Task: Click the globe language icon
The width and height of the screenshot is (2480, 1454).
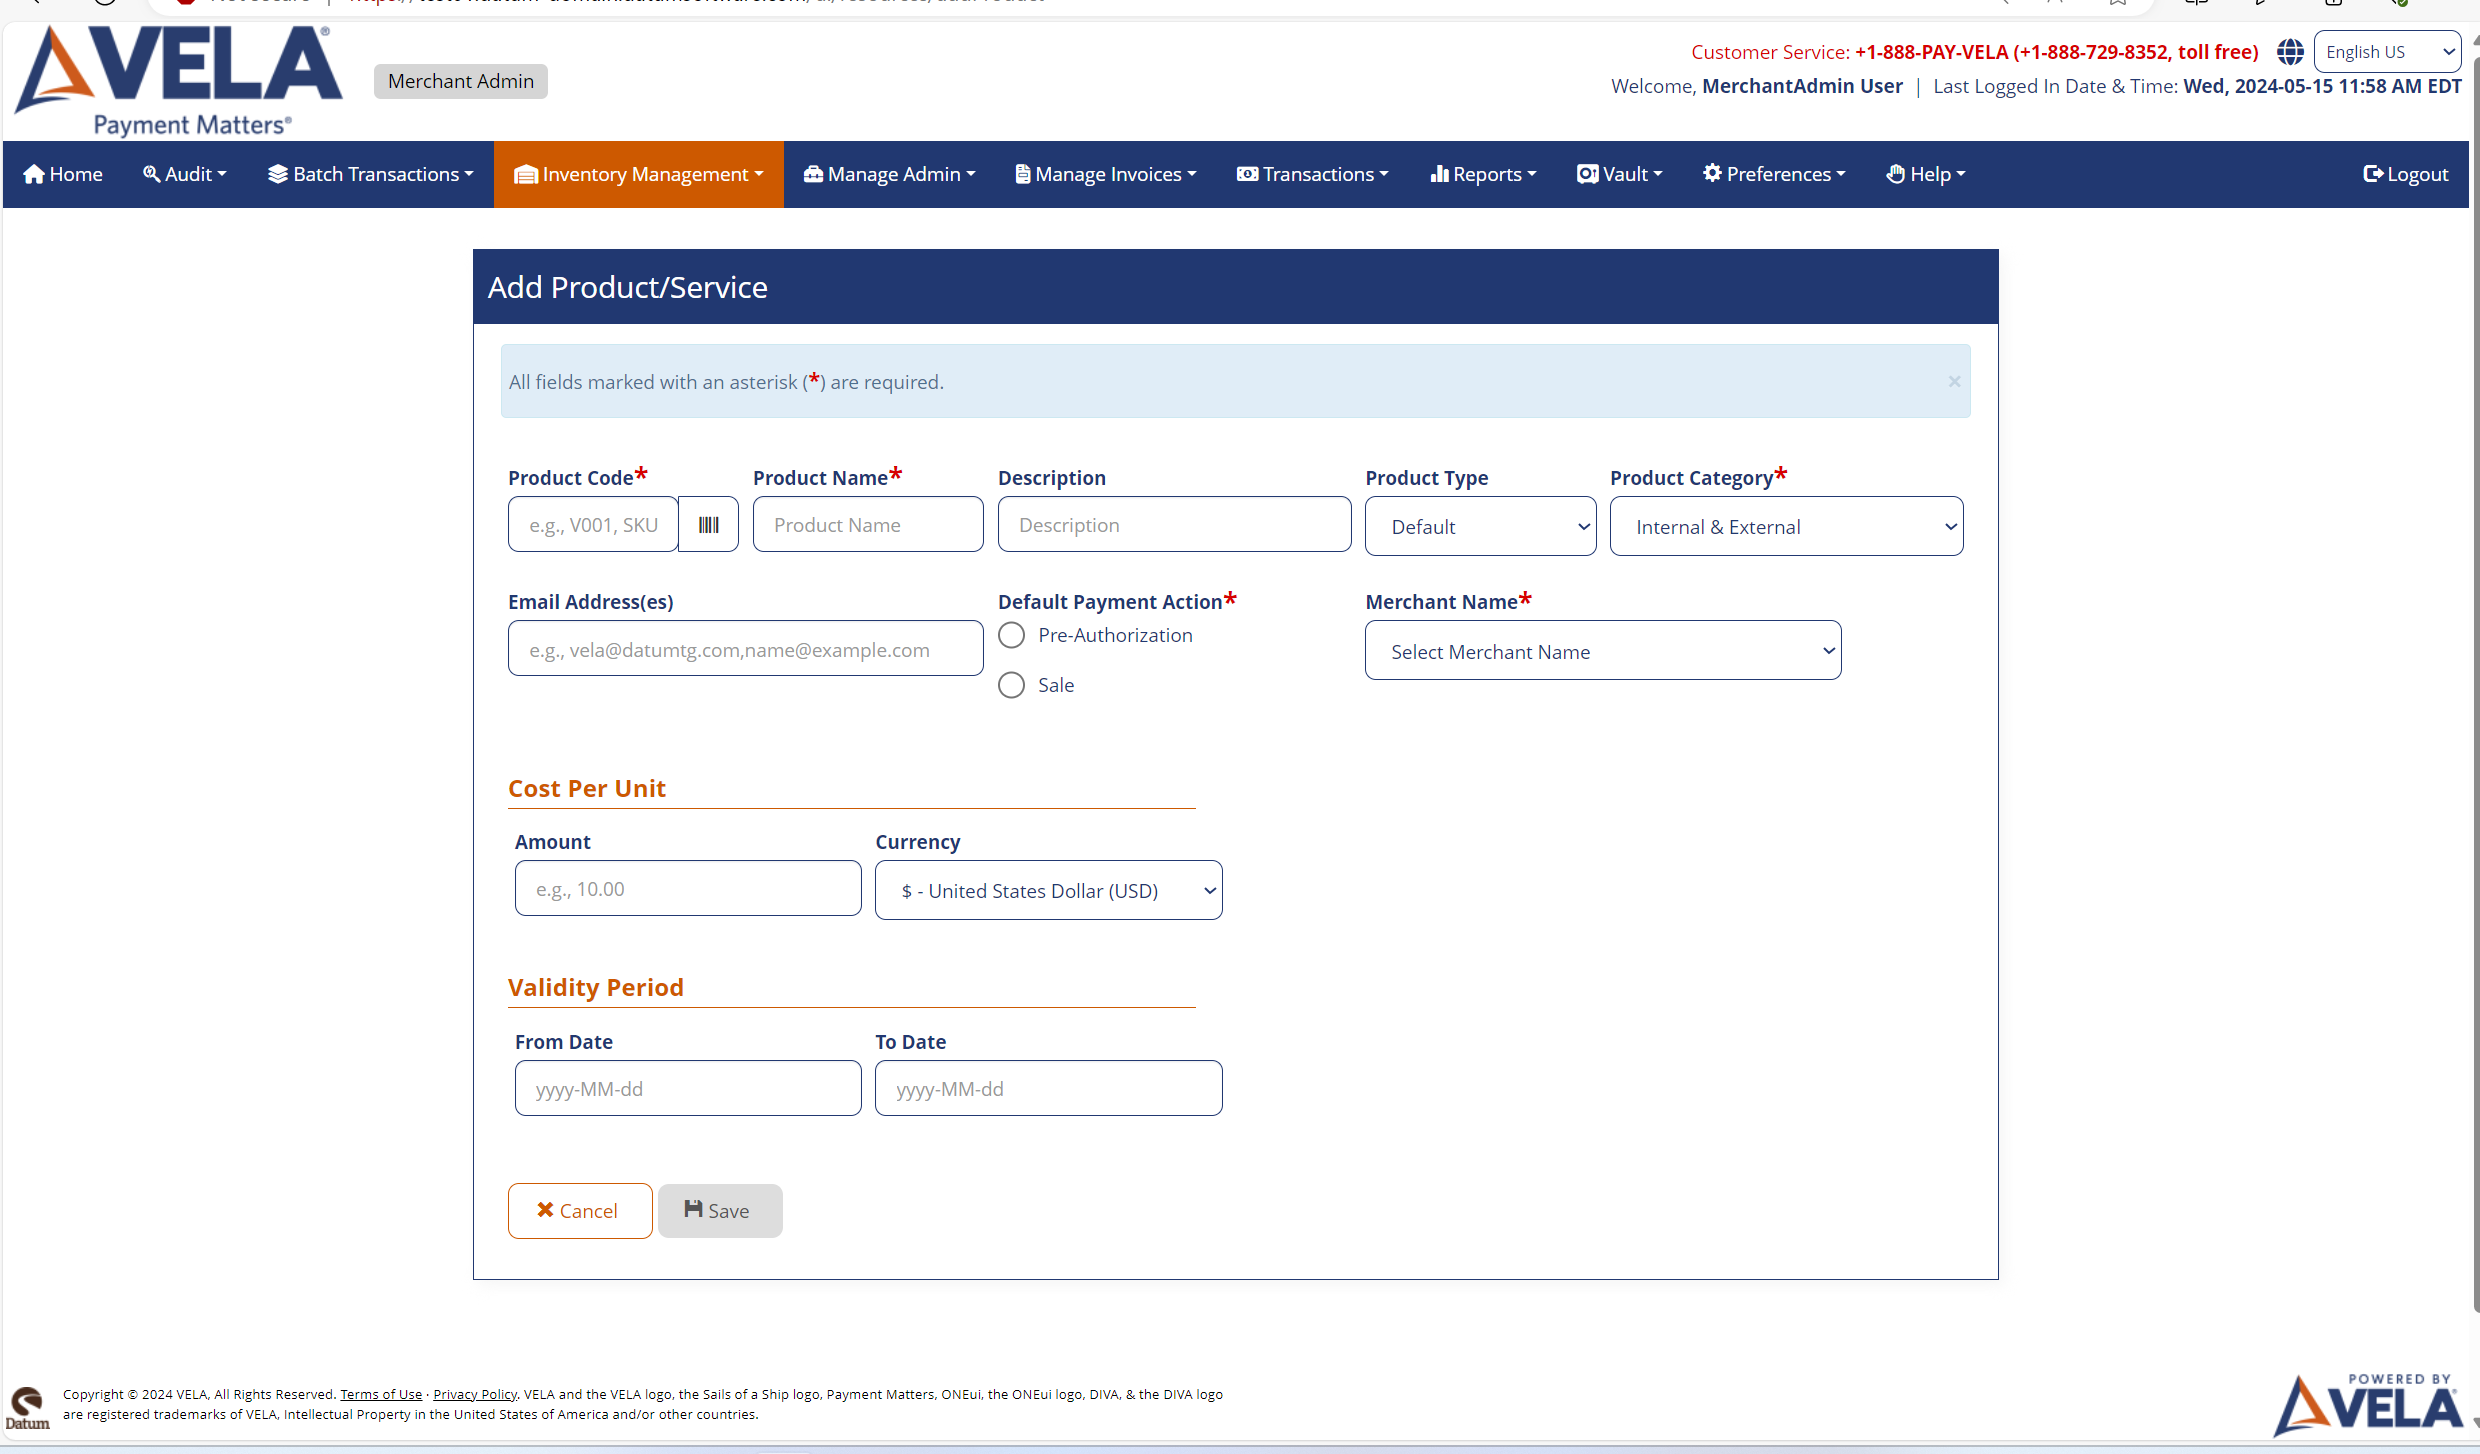Action: (x=2290, y=52)
